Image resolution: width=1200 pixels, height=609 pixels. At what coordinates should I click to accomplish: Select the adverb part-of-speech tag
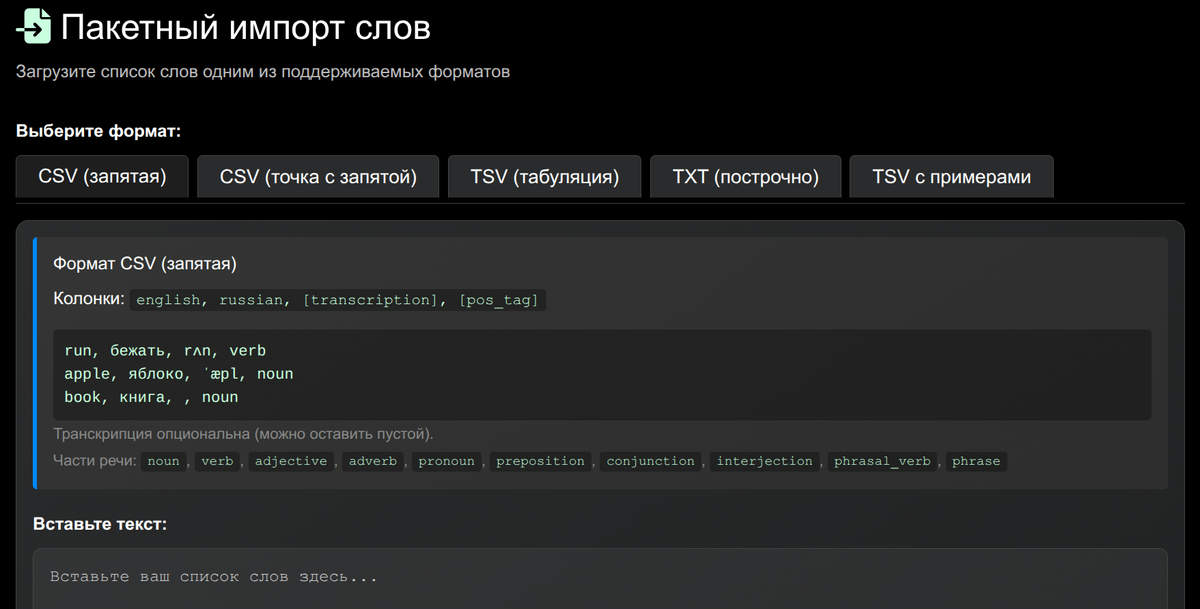point(372,461)
